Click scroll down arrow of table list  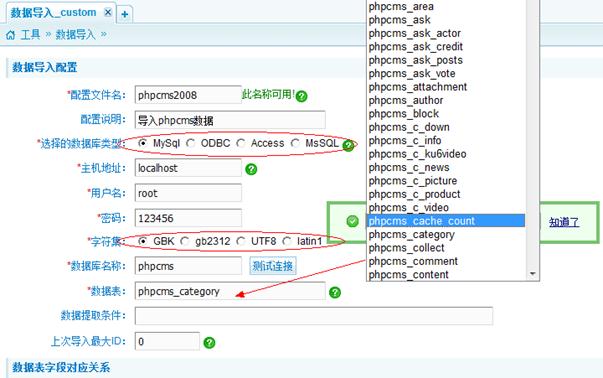[533, 274]
